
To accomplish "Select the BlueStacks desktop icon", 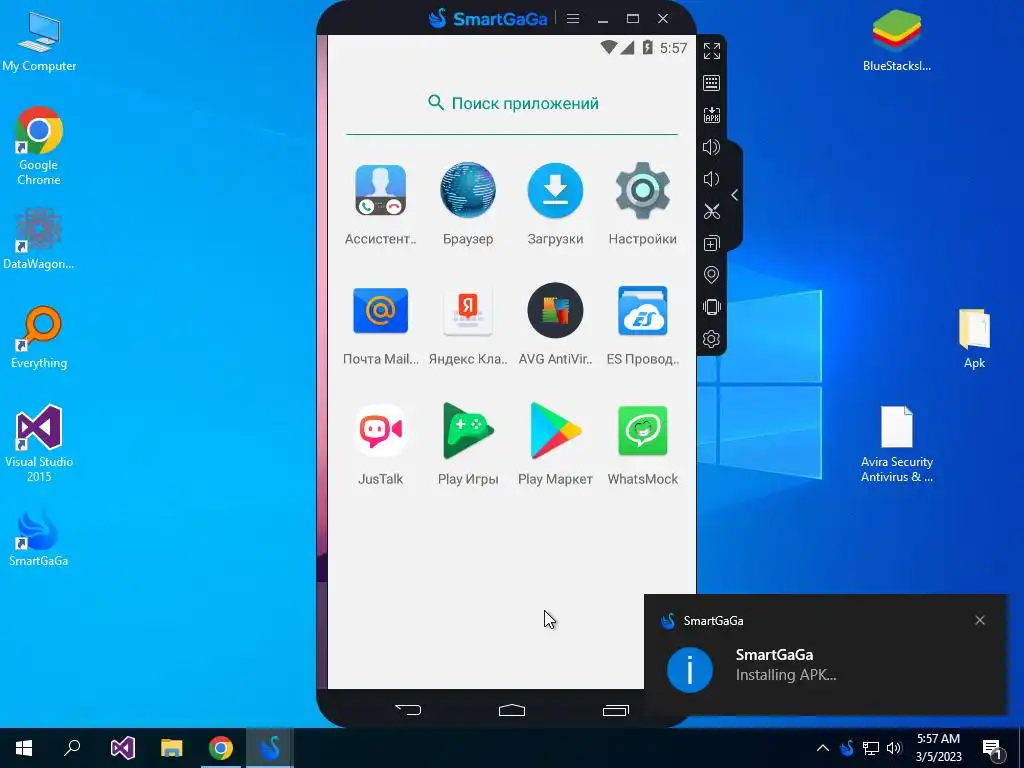I will [x=897, y=40].
